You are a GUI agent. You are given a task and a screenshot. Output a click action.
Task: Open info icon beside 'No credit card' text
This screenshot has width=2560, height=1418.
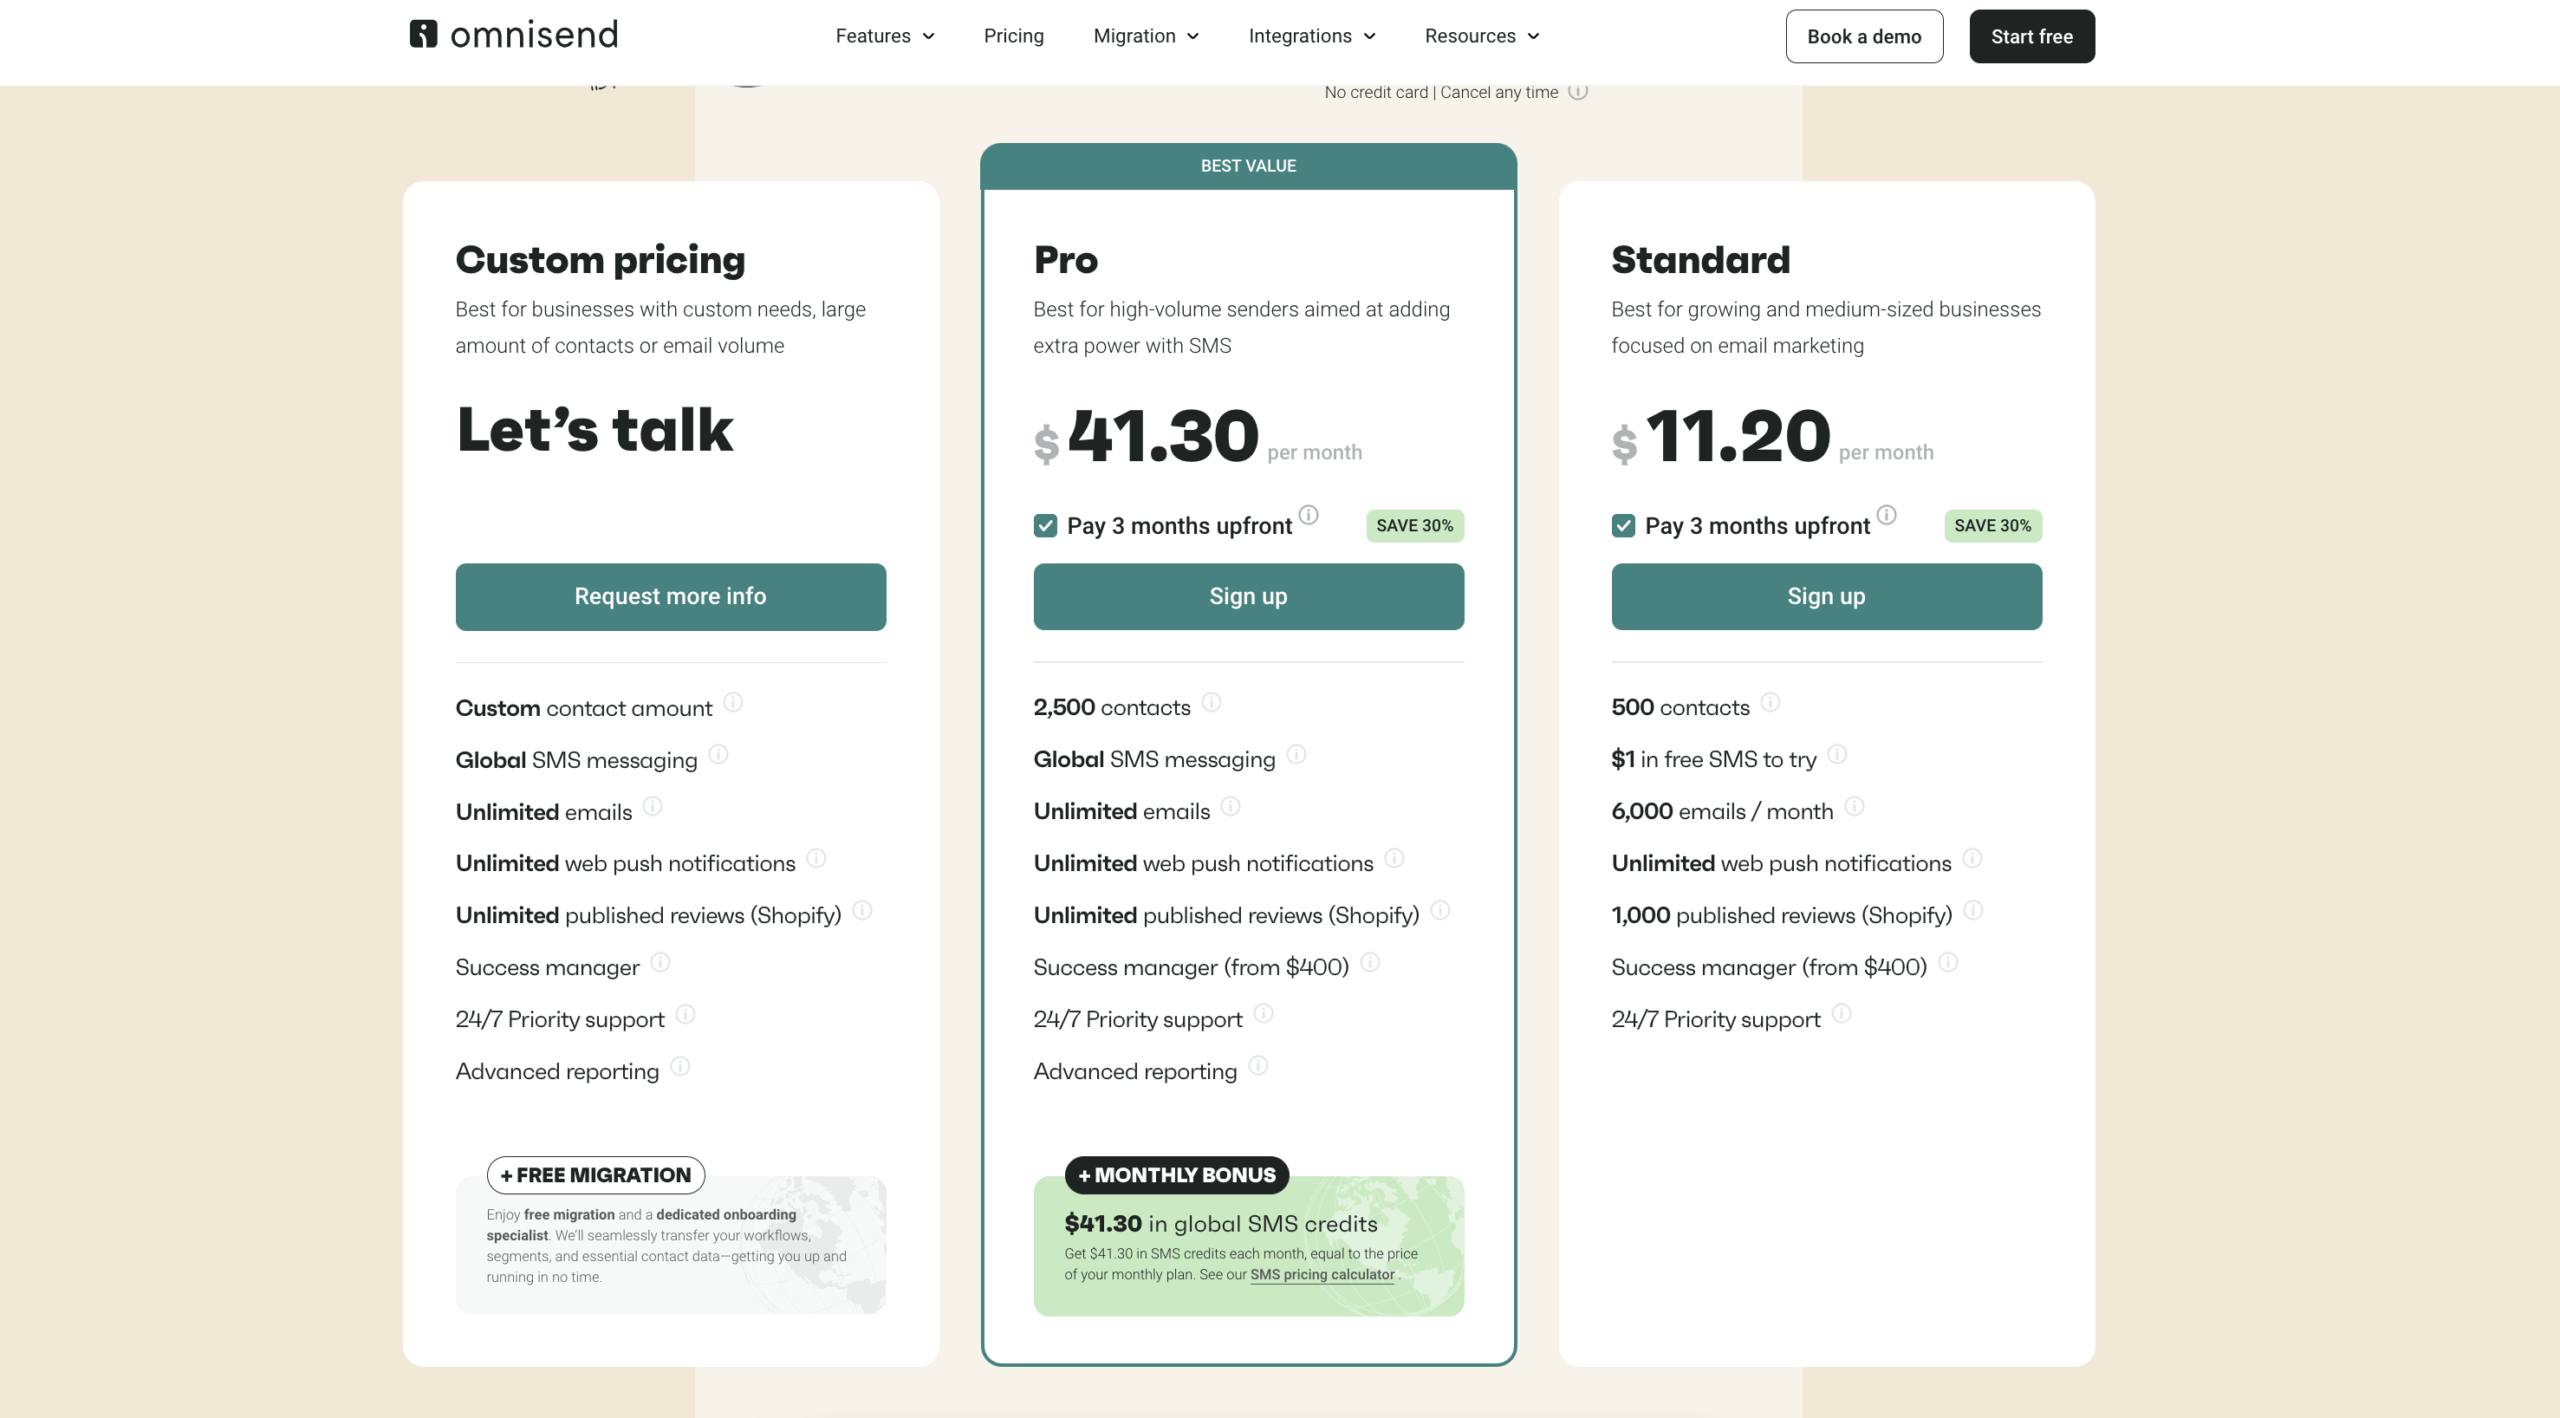pos(1578,91)
